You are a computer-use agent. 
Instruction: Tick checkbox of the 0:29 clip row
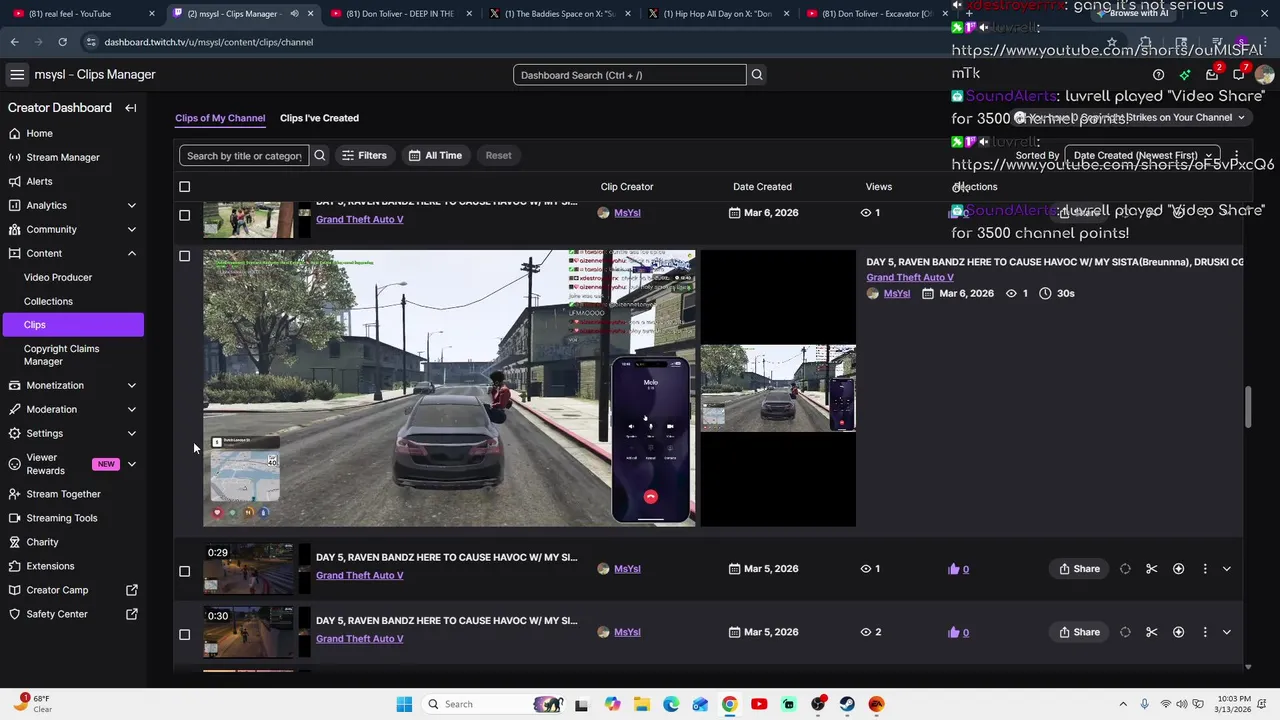click(x=184, y=571)
